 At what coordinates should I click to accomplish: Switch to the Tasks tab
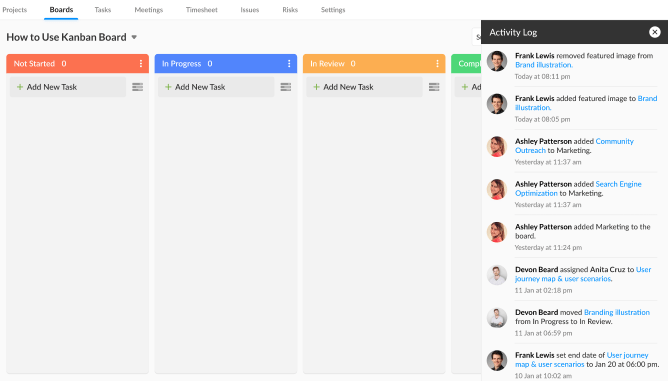tap(103, 9)
